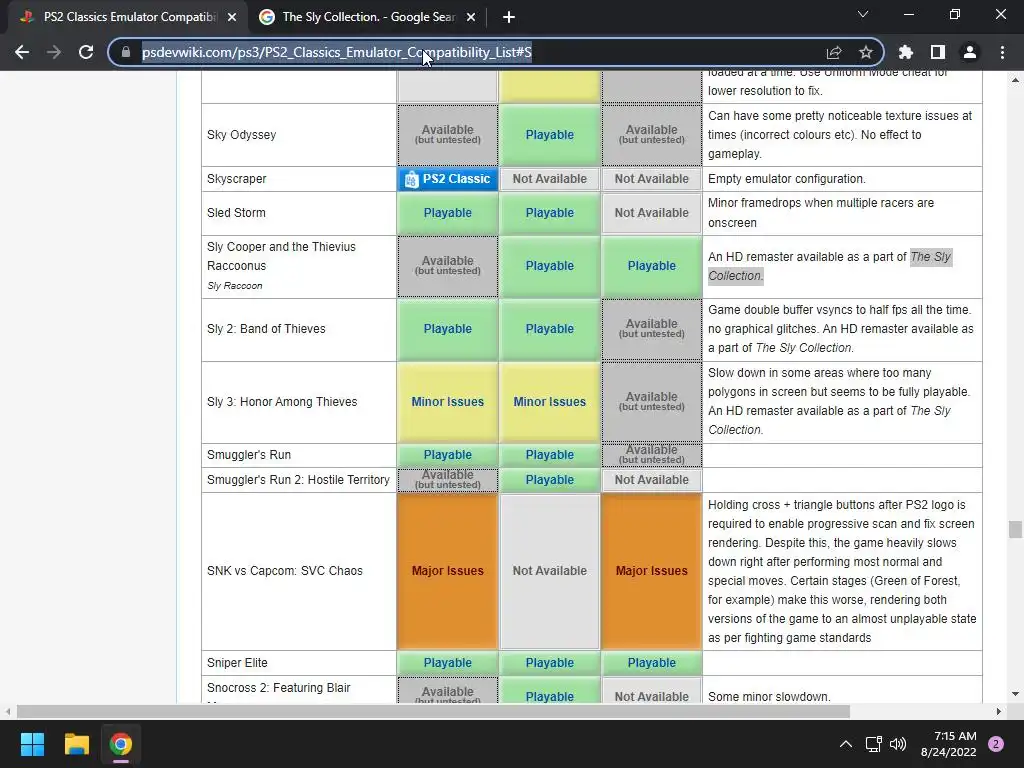The image size is (1024, 768).
Task: Click the PS2 Classic badge for Skyscraper
Action: click(x=448, y=179)
